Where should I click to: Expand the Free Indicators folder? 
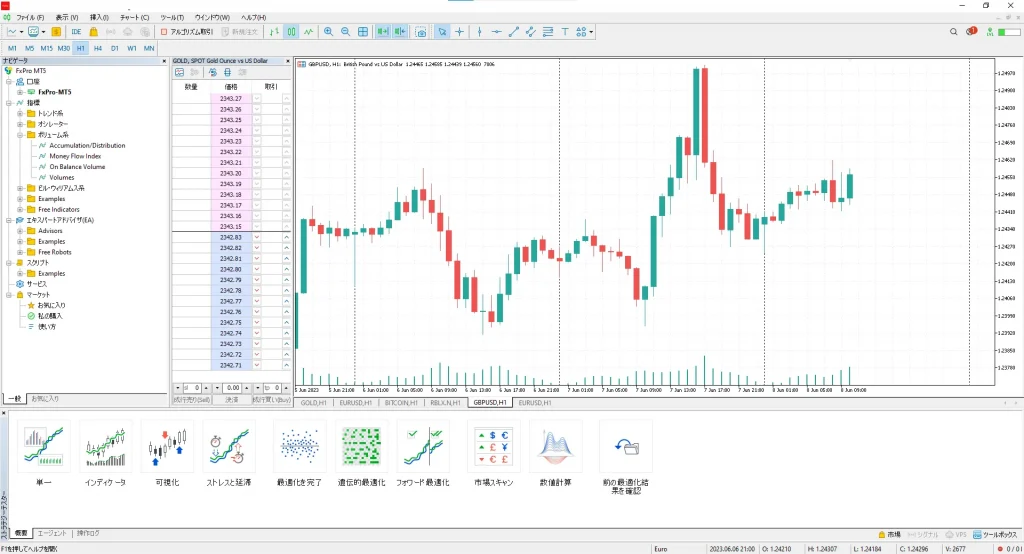tap(20, 210)
